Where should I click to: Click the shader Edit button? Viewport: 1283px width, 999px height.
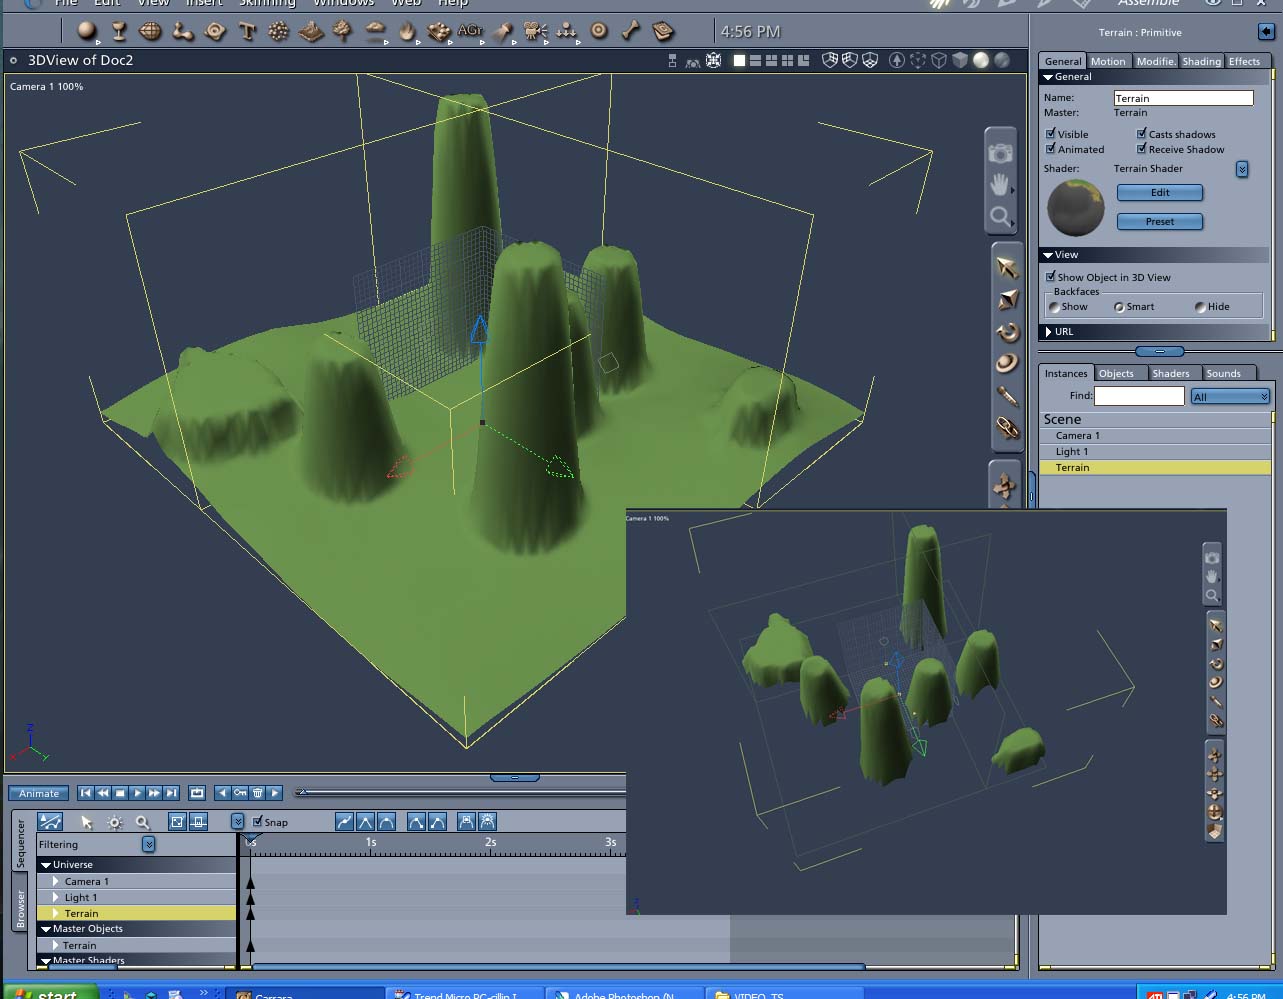point(1160,192)
